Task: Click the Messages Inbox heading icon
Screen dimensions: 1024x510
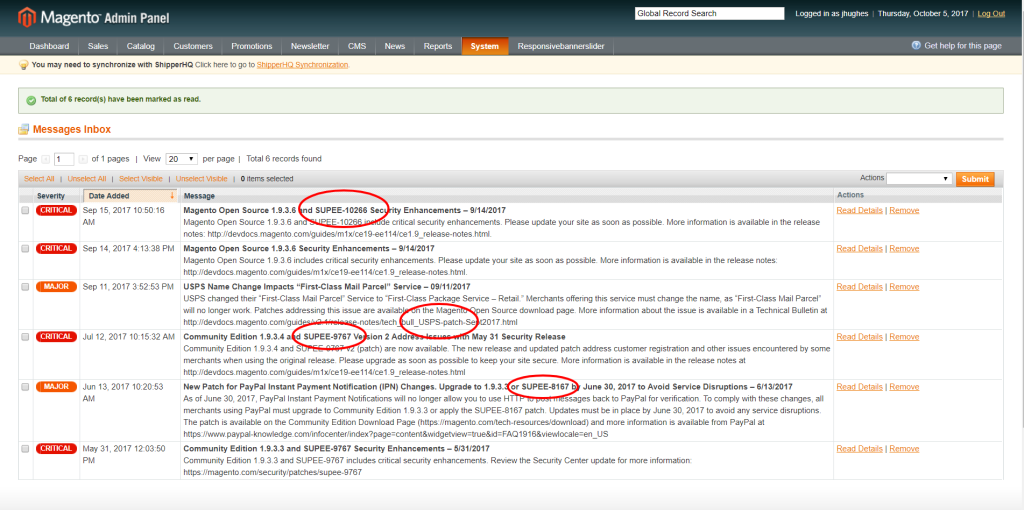Action: pos(24,129)
